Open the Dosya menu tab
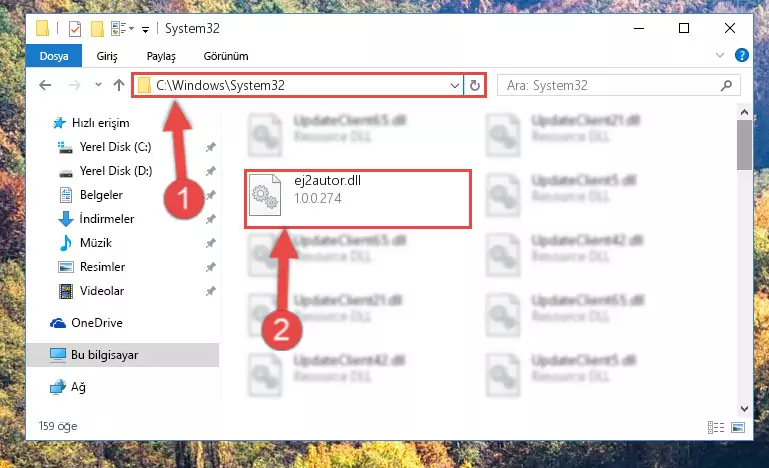 tap(54, 56)
